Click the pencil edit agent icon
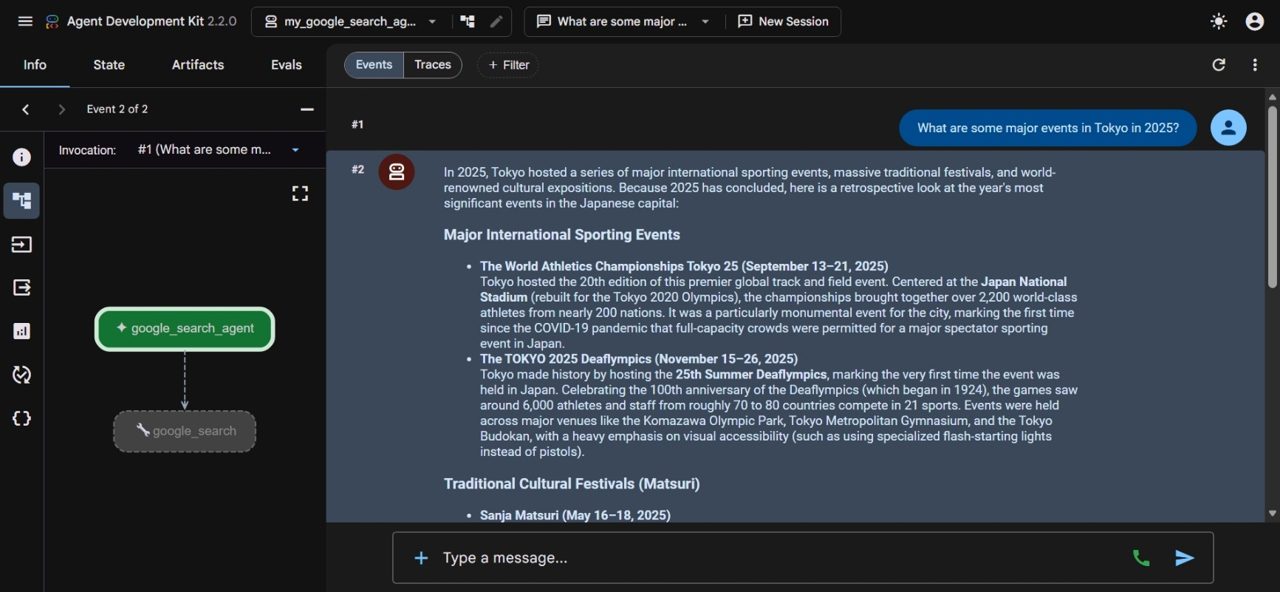This screenshot has height=592, width=1280. (x=496, y=21)
